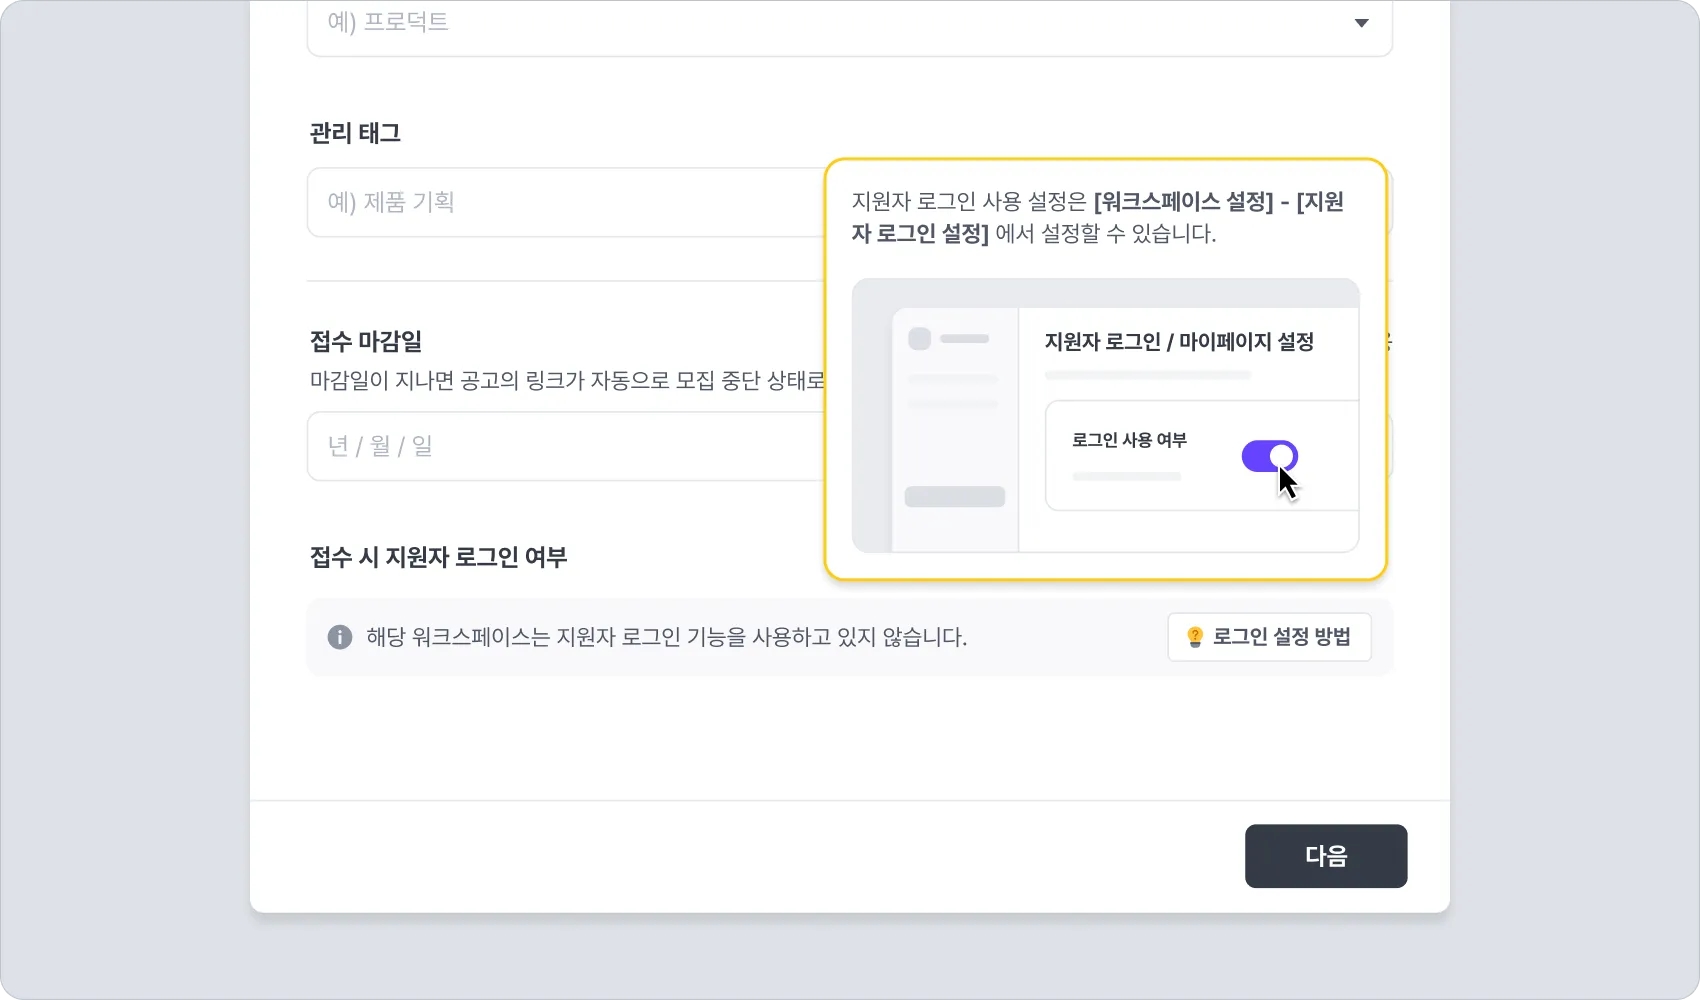Click the gray placeholder button in illustration sidebar
Screen dimensions: 1700x1000
(x=954, y=497)
